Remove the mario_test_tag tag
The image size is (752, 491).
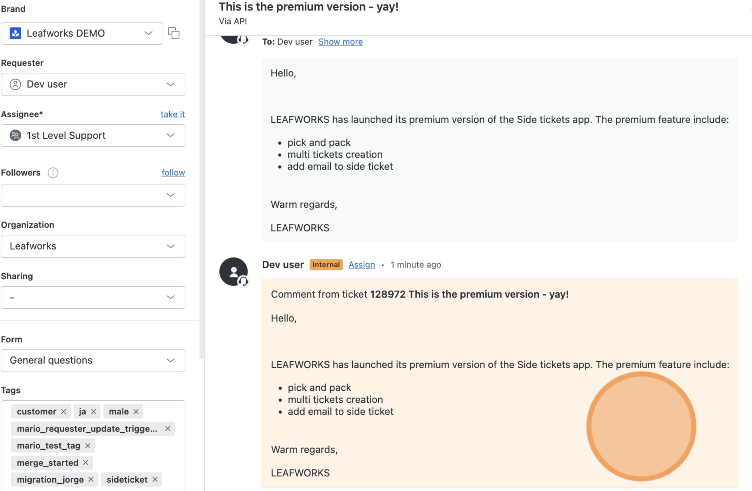[88, 445]
